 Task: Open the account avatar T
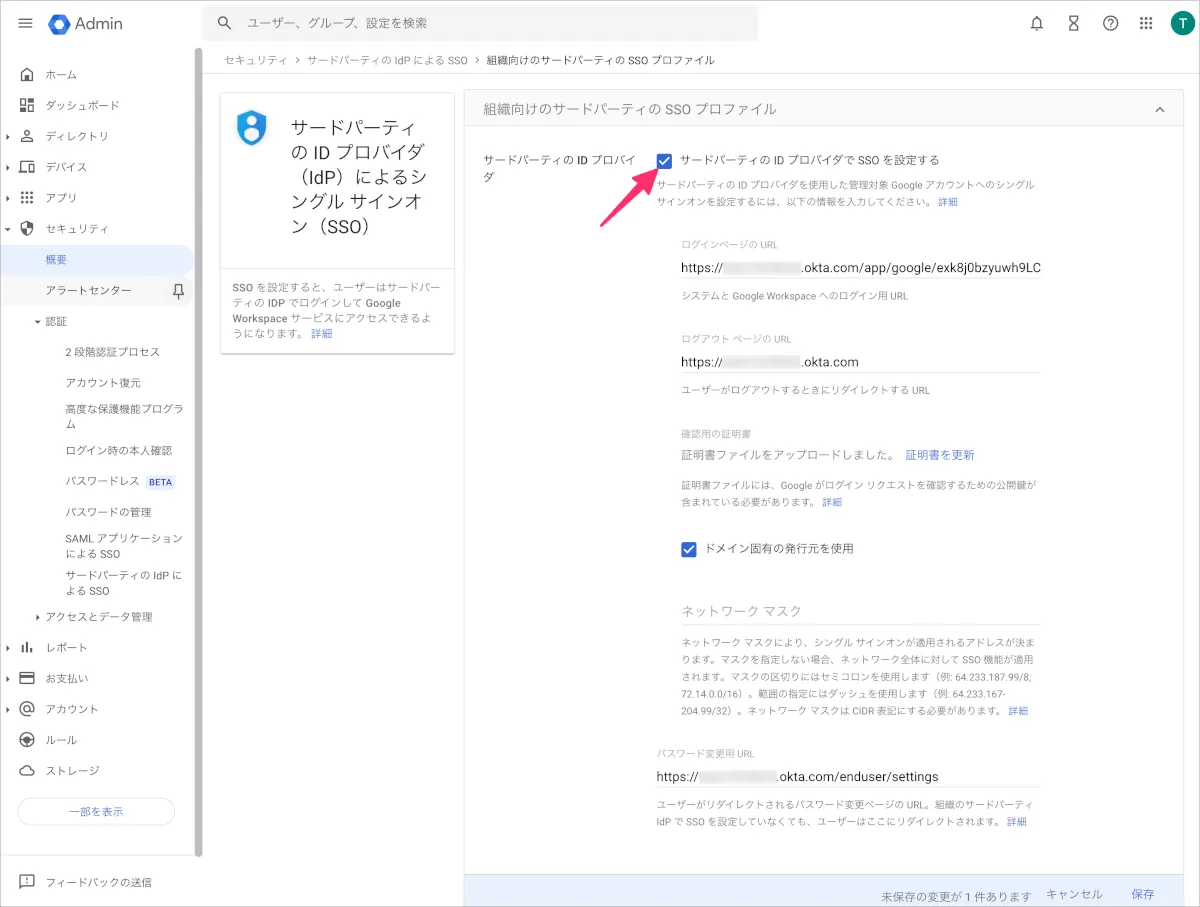1181,23
